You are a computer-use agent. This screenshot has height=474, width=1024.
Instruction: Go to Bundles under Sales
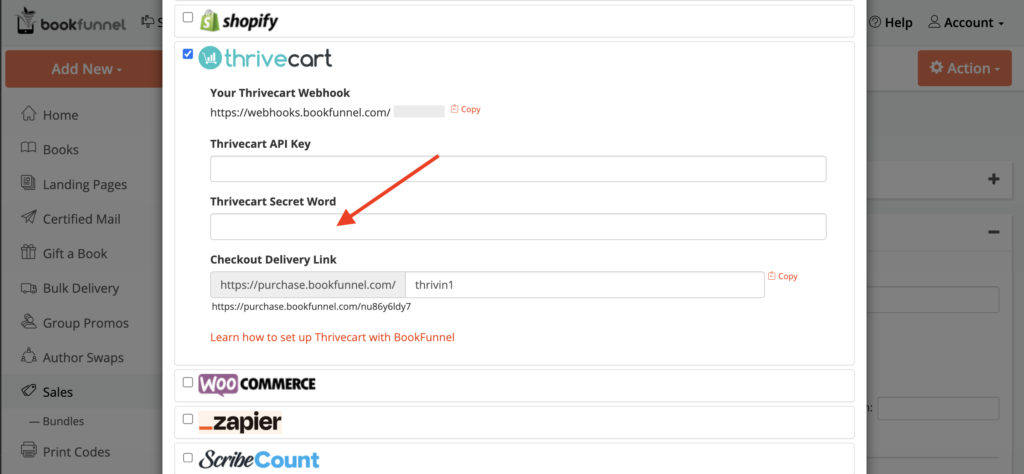click(x=63, y=422)
